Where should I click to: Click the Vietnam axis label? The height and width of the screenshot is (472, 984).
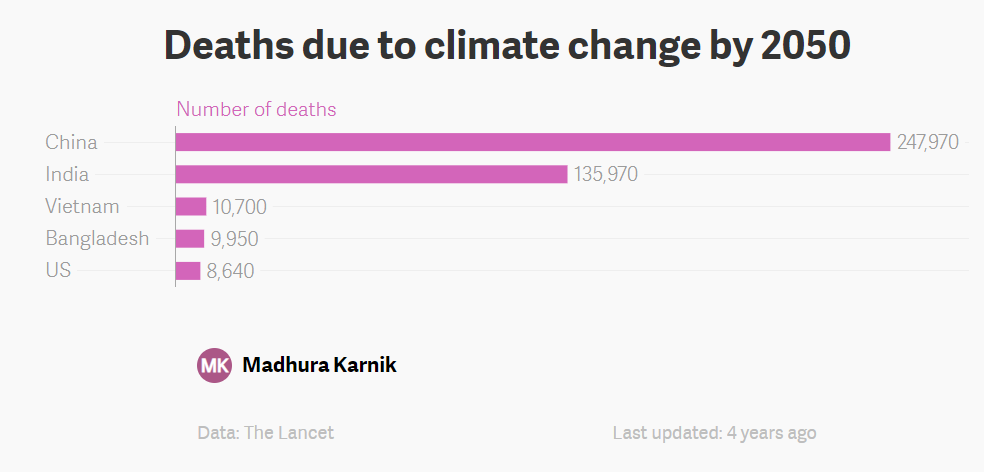pos(82,206)
